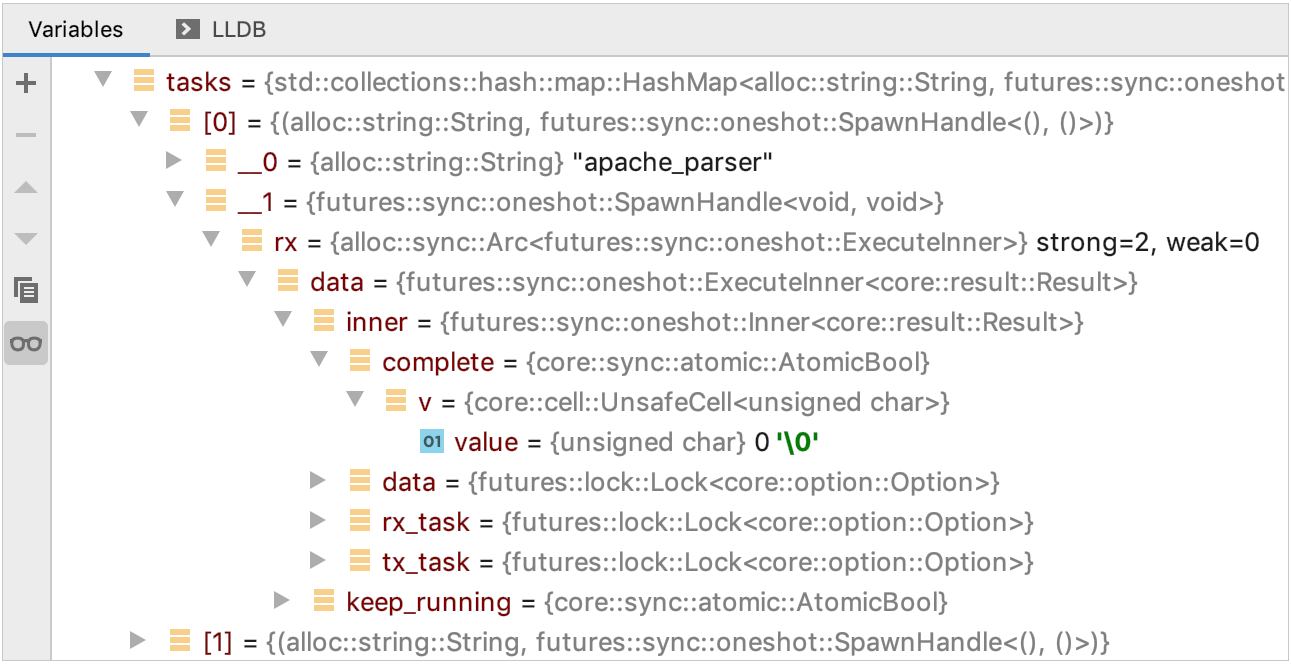Open the LLDB tab

tap(239, 29)
